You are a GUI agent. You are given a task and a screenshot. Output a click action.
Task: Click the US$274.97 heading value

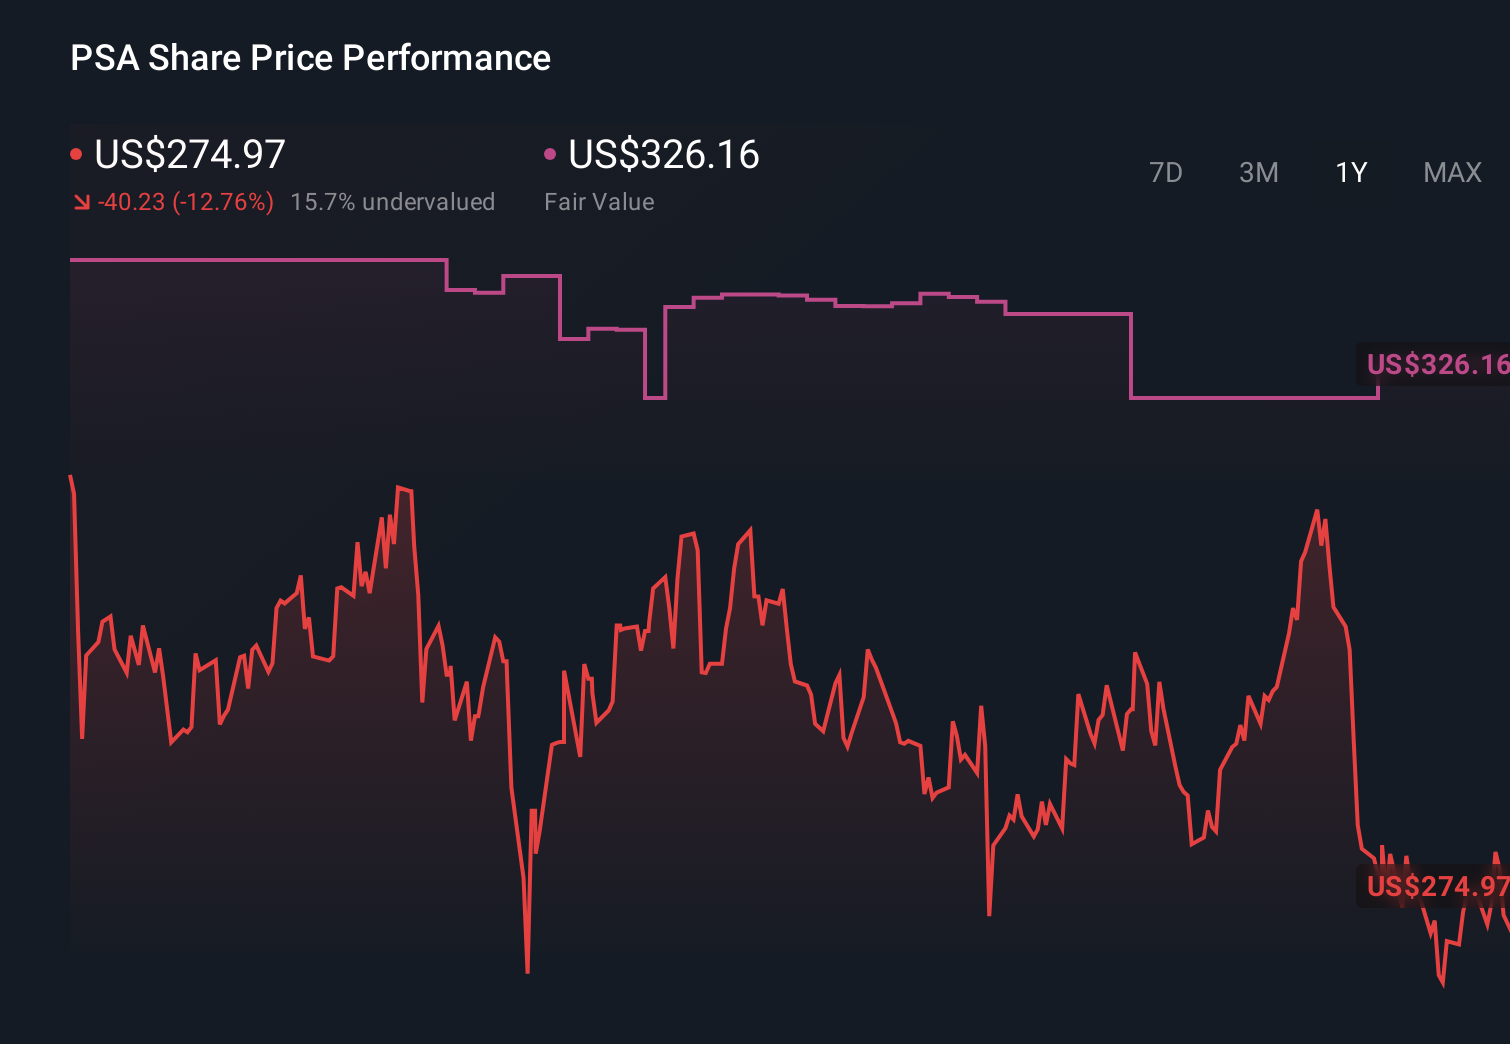[x=189, y=154]
